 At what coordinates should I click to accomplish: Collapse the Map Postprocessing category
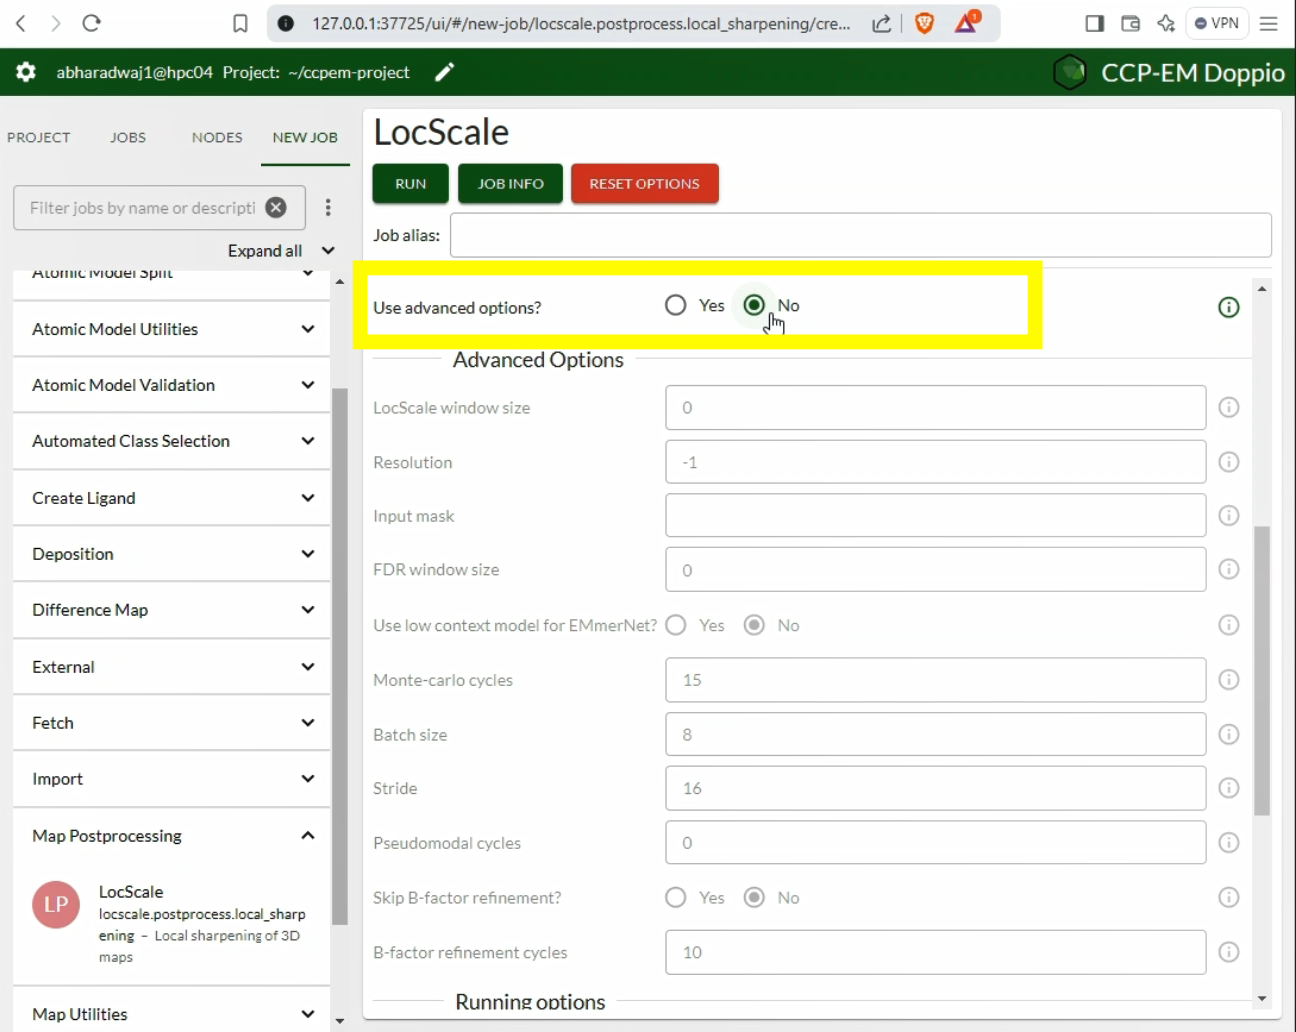click(171, 836)
